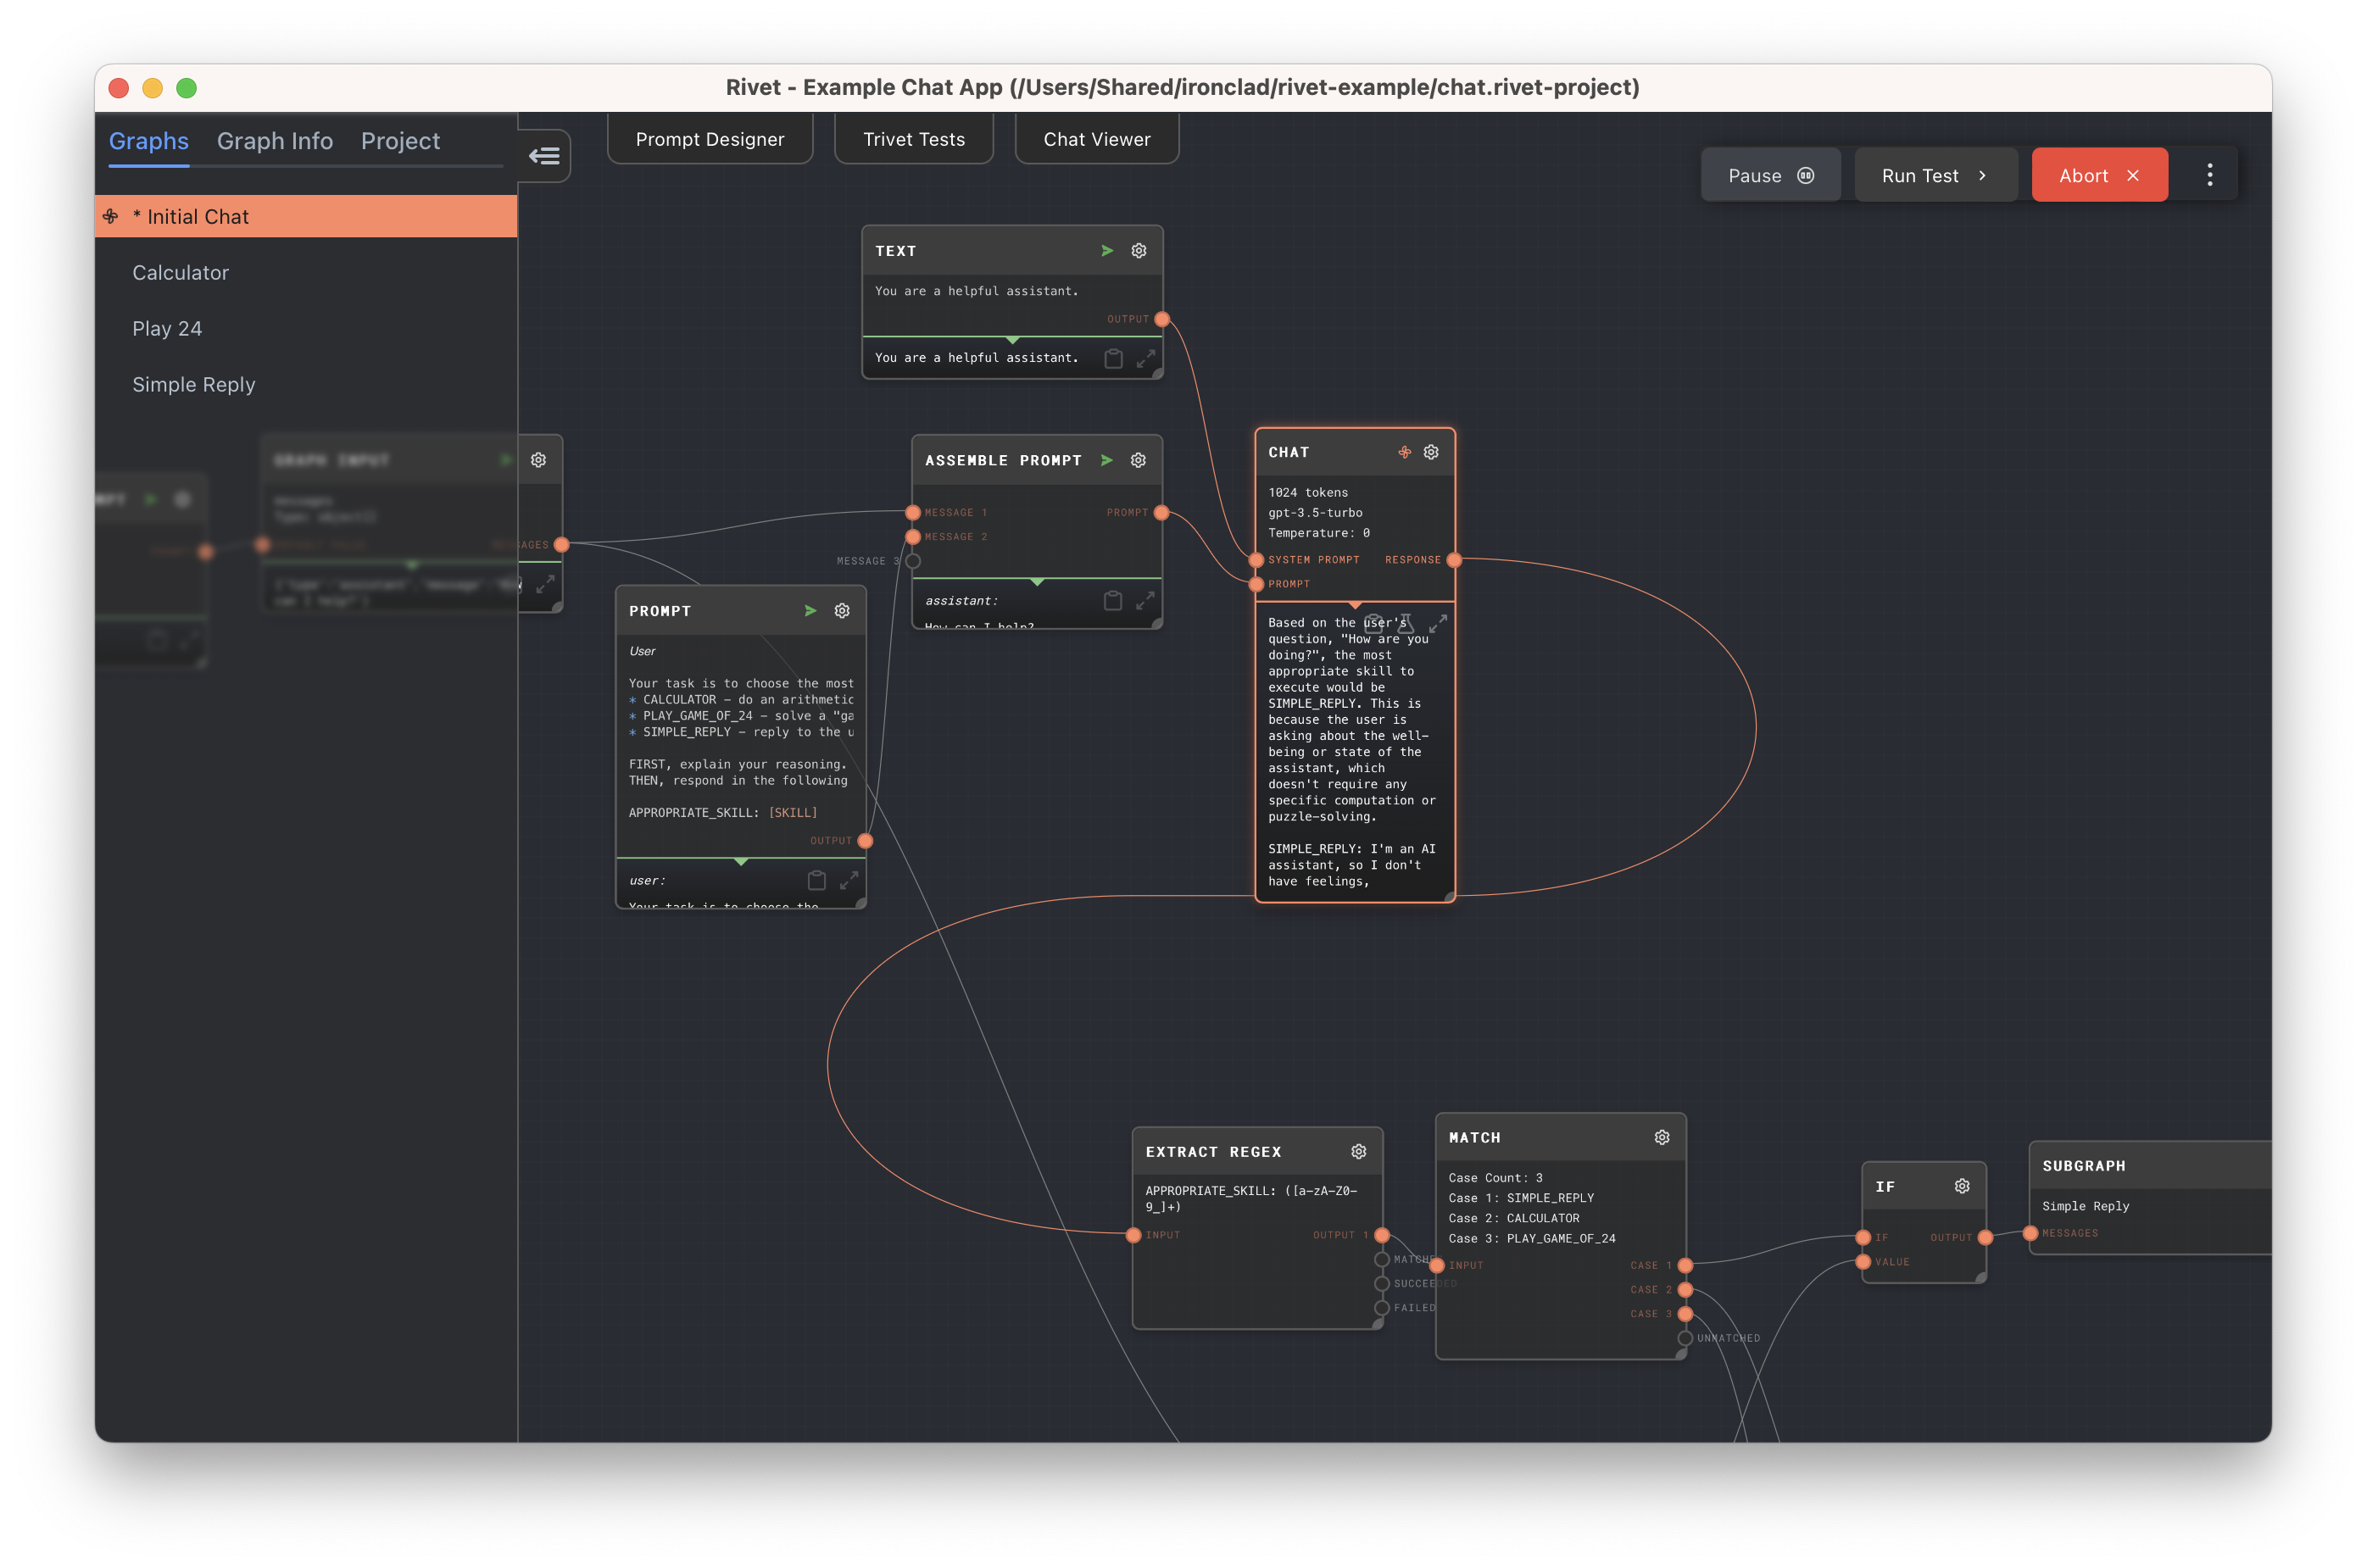Click the Run Test button
The image size is (2367, 1568).
coord(1935,175)
